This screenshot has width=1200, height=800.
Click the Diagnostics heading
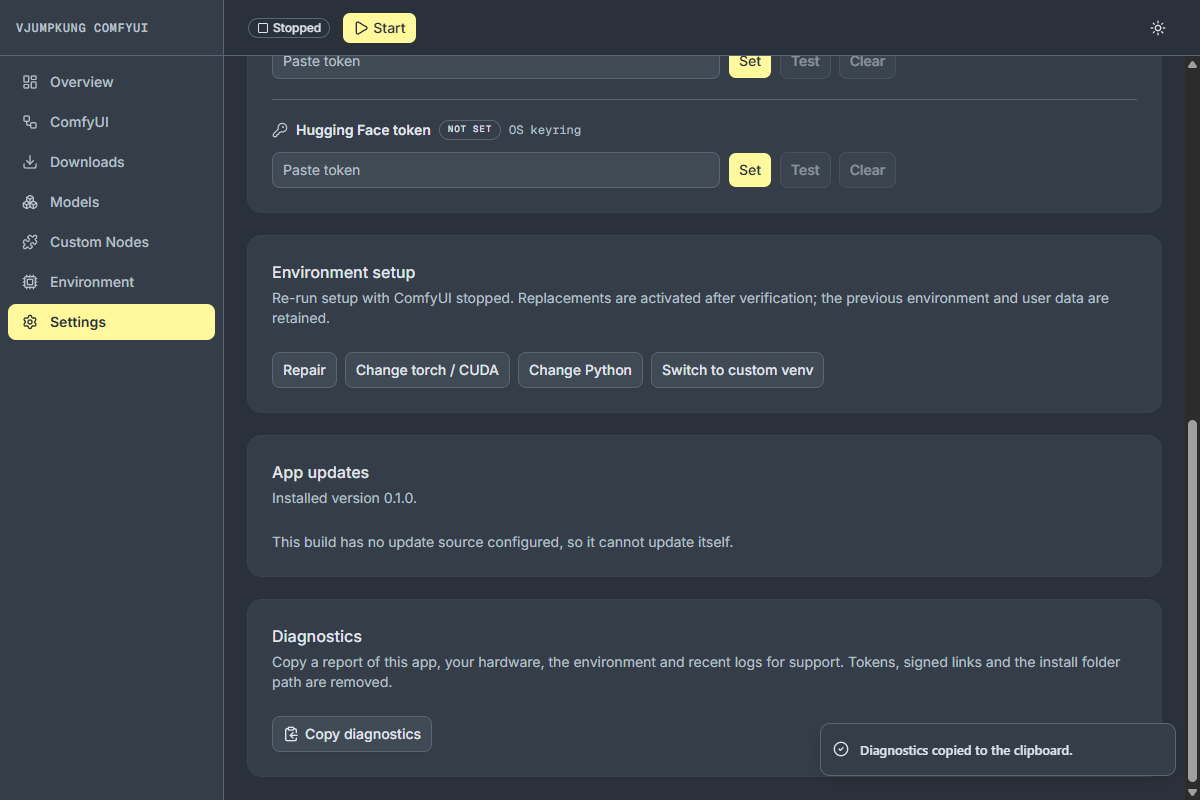tap(317, 636)
